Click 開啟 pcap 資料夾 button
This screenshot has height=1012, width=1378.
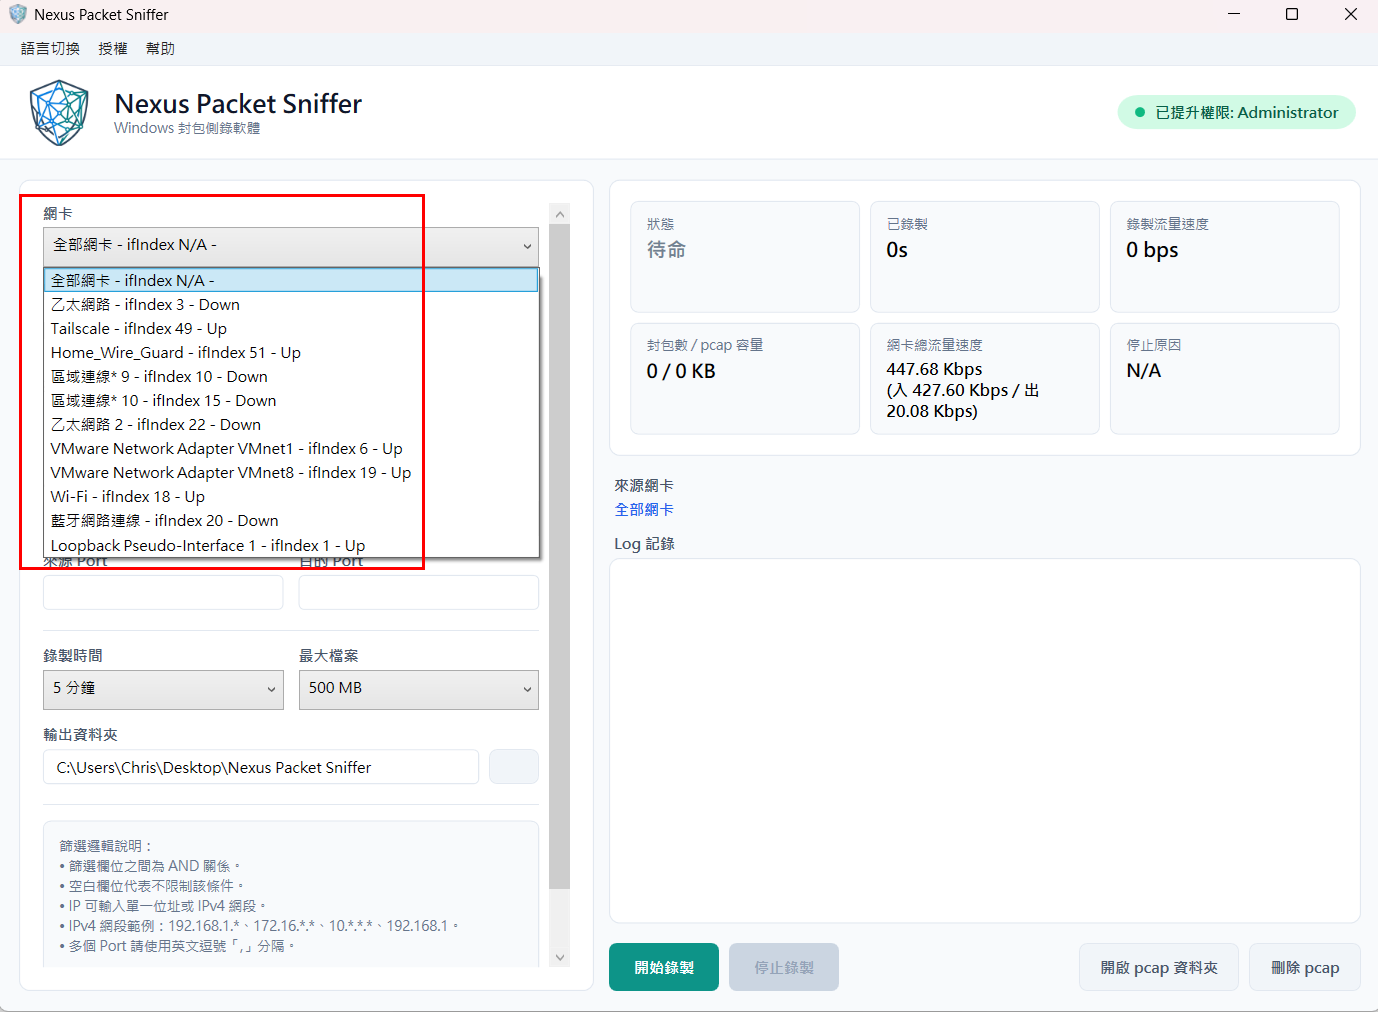pos(1159,967)
